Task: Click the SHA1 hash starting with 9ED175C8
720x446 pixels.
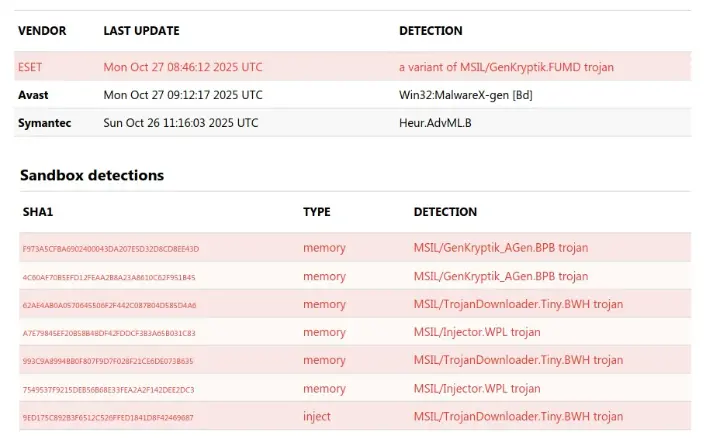Action: (x=107, y=417)
